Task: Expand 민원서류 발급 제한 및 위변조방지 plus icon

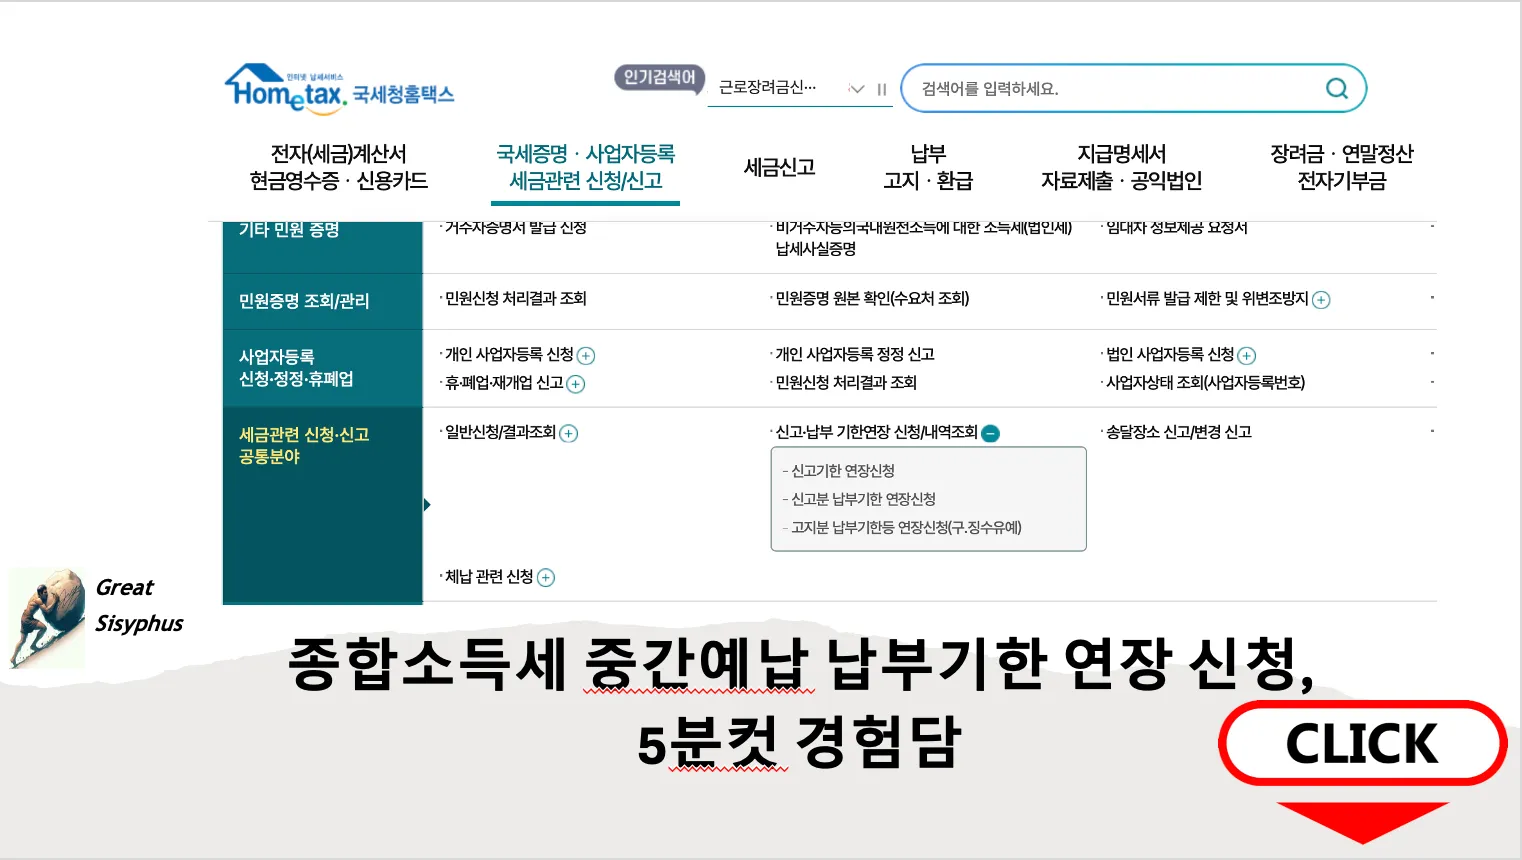Action: [x=1322, y=299]
